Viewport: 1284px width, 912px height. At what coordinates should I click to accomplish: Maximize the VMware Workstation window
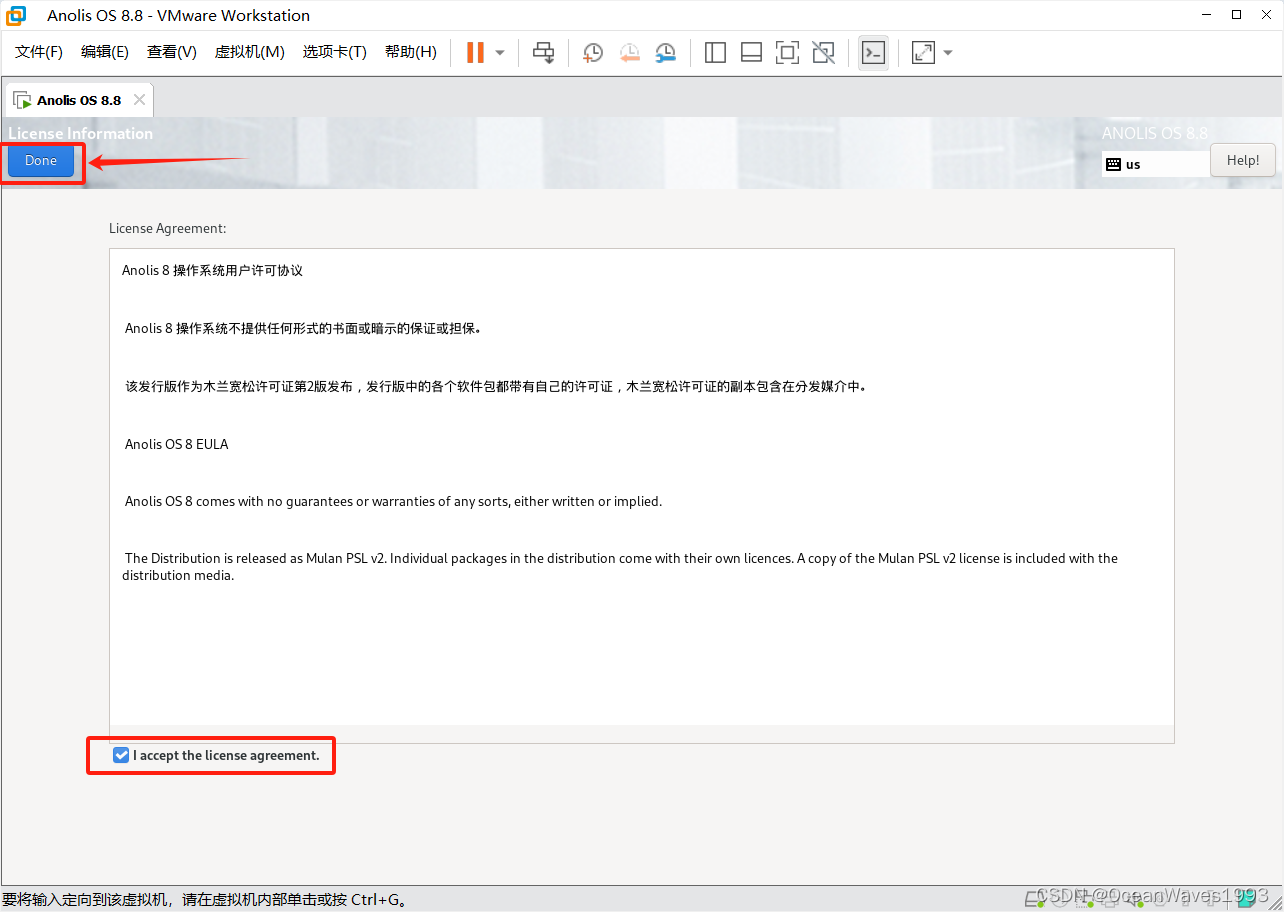pos(1237,15)
